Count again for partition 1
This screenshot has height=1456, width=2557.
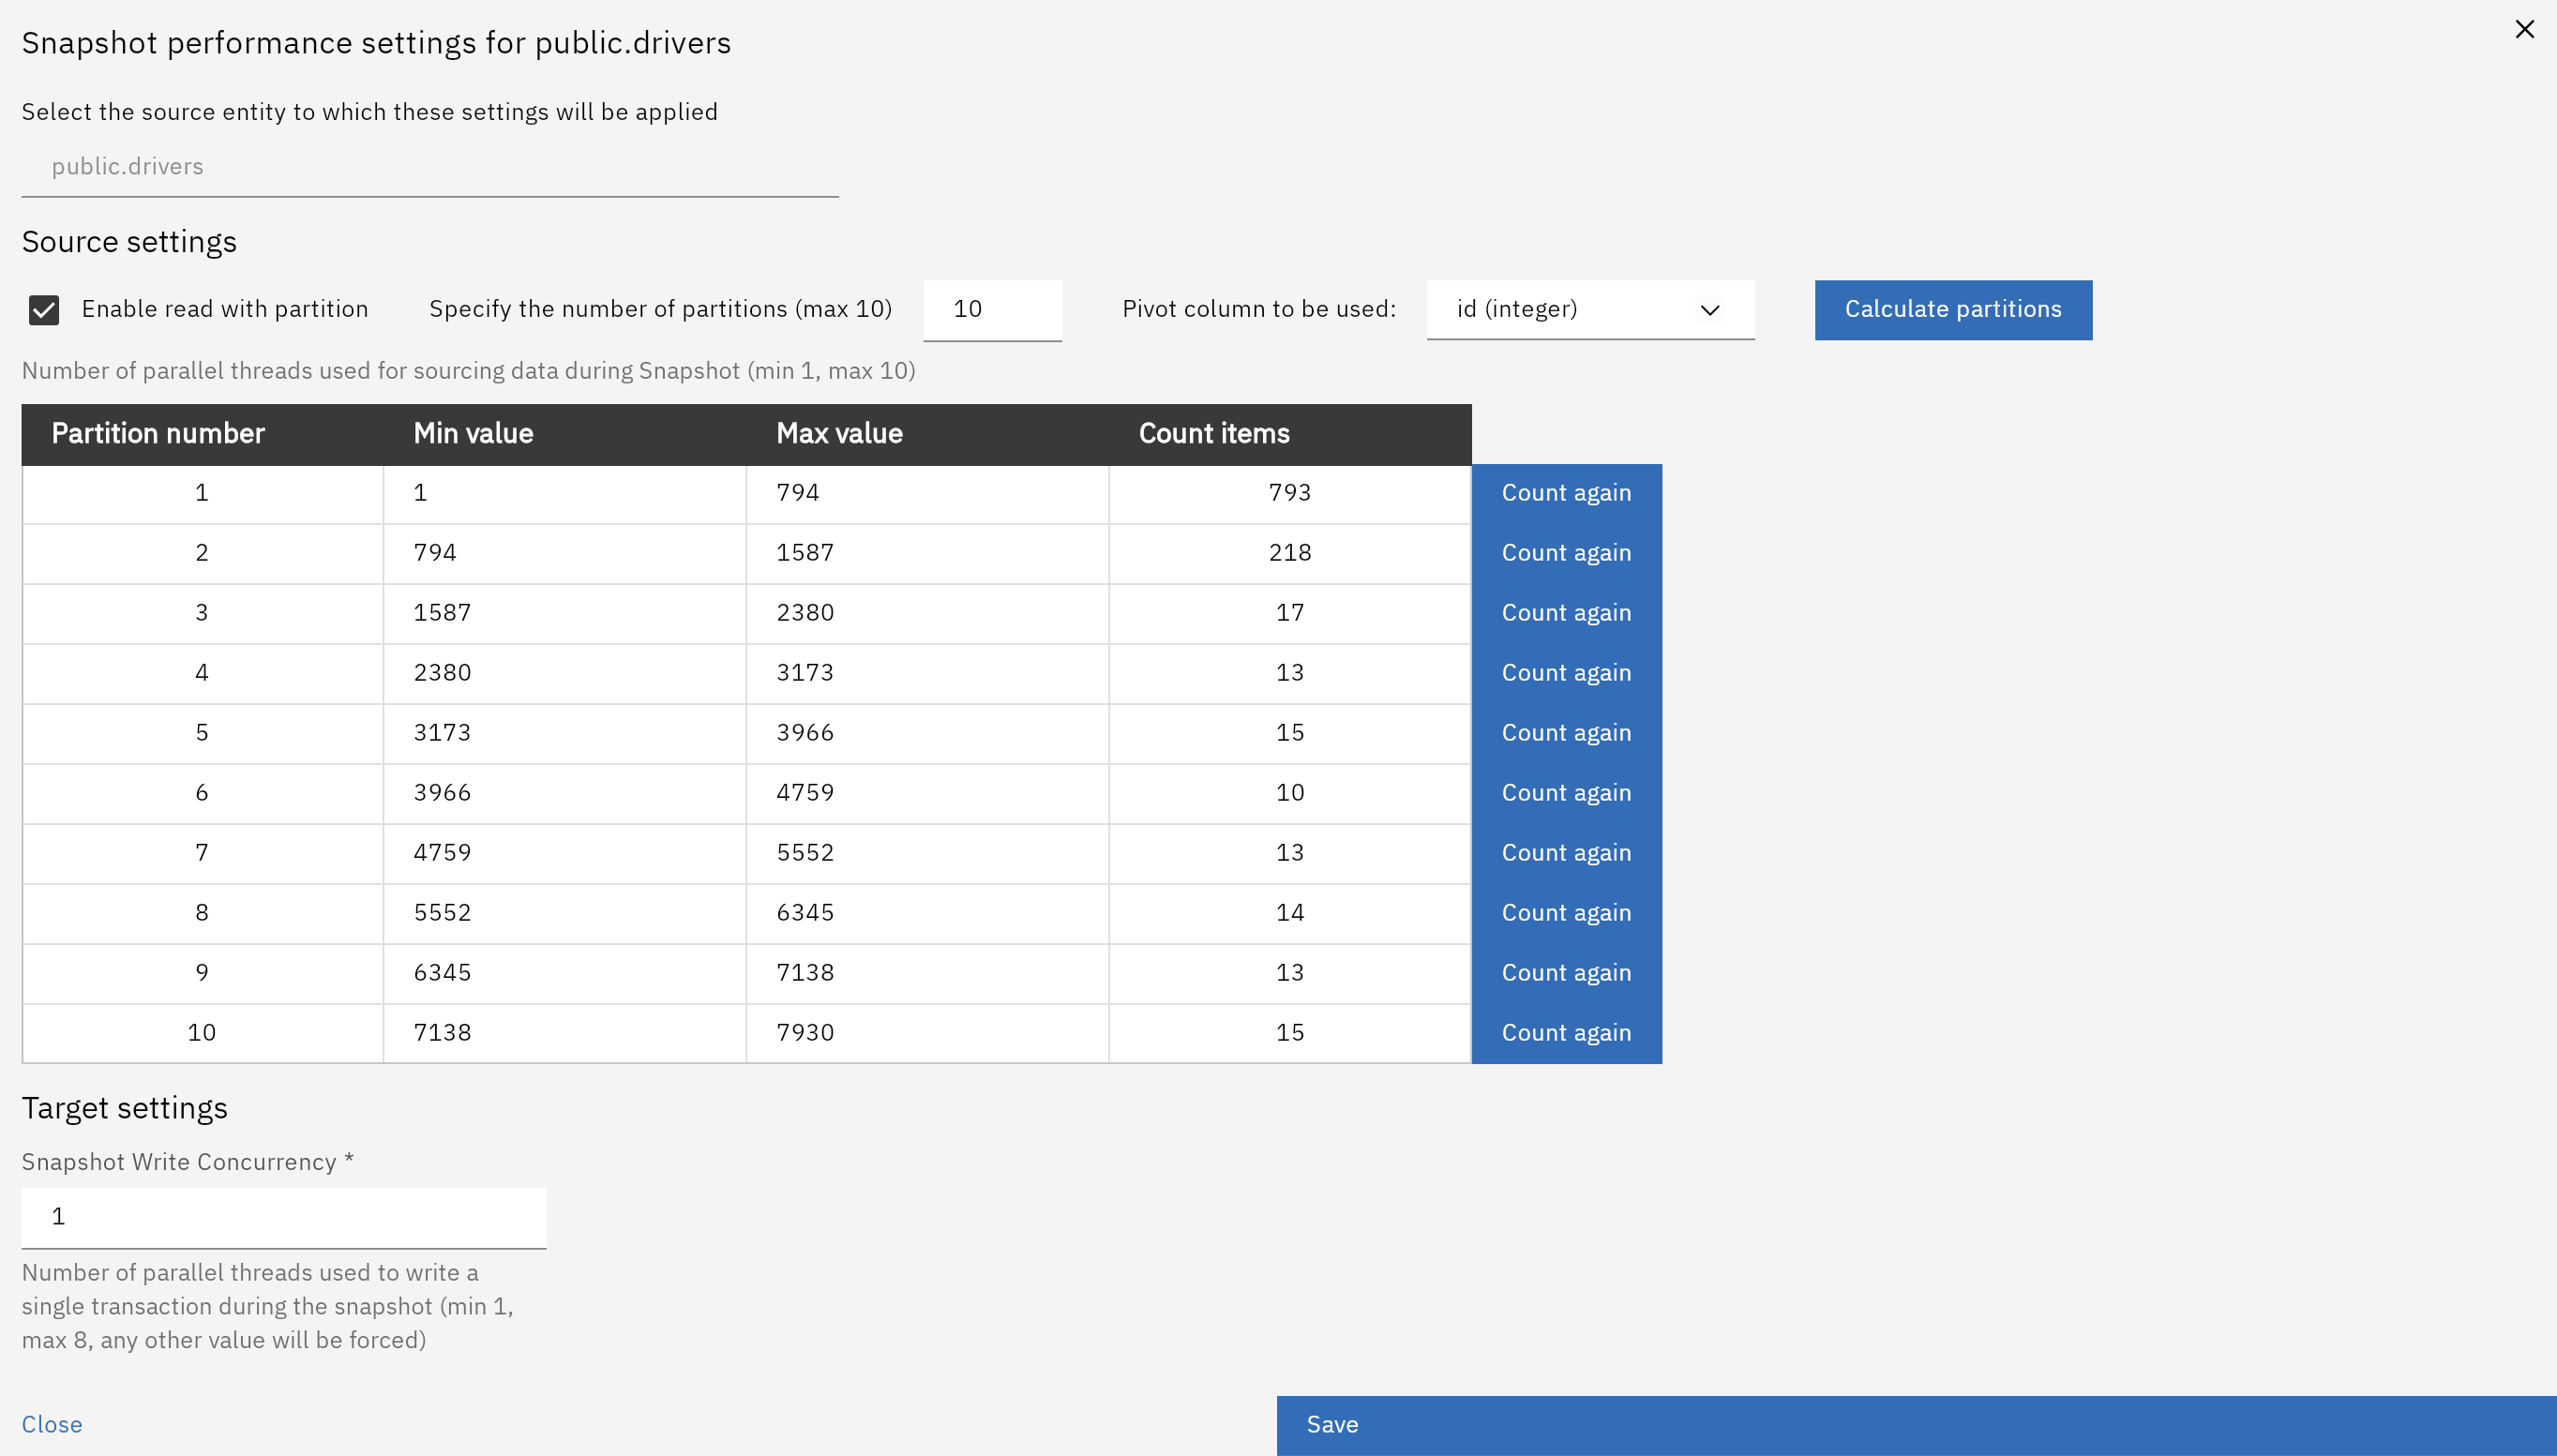coord(1565,492)
